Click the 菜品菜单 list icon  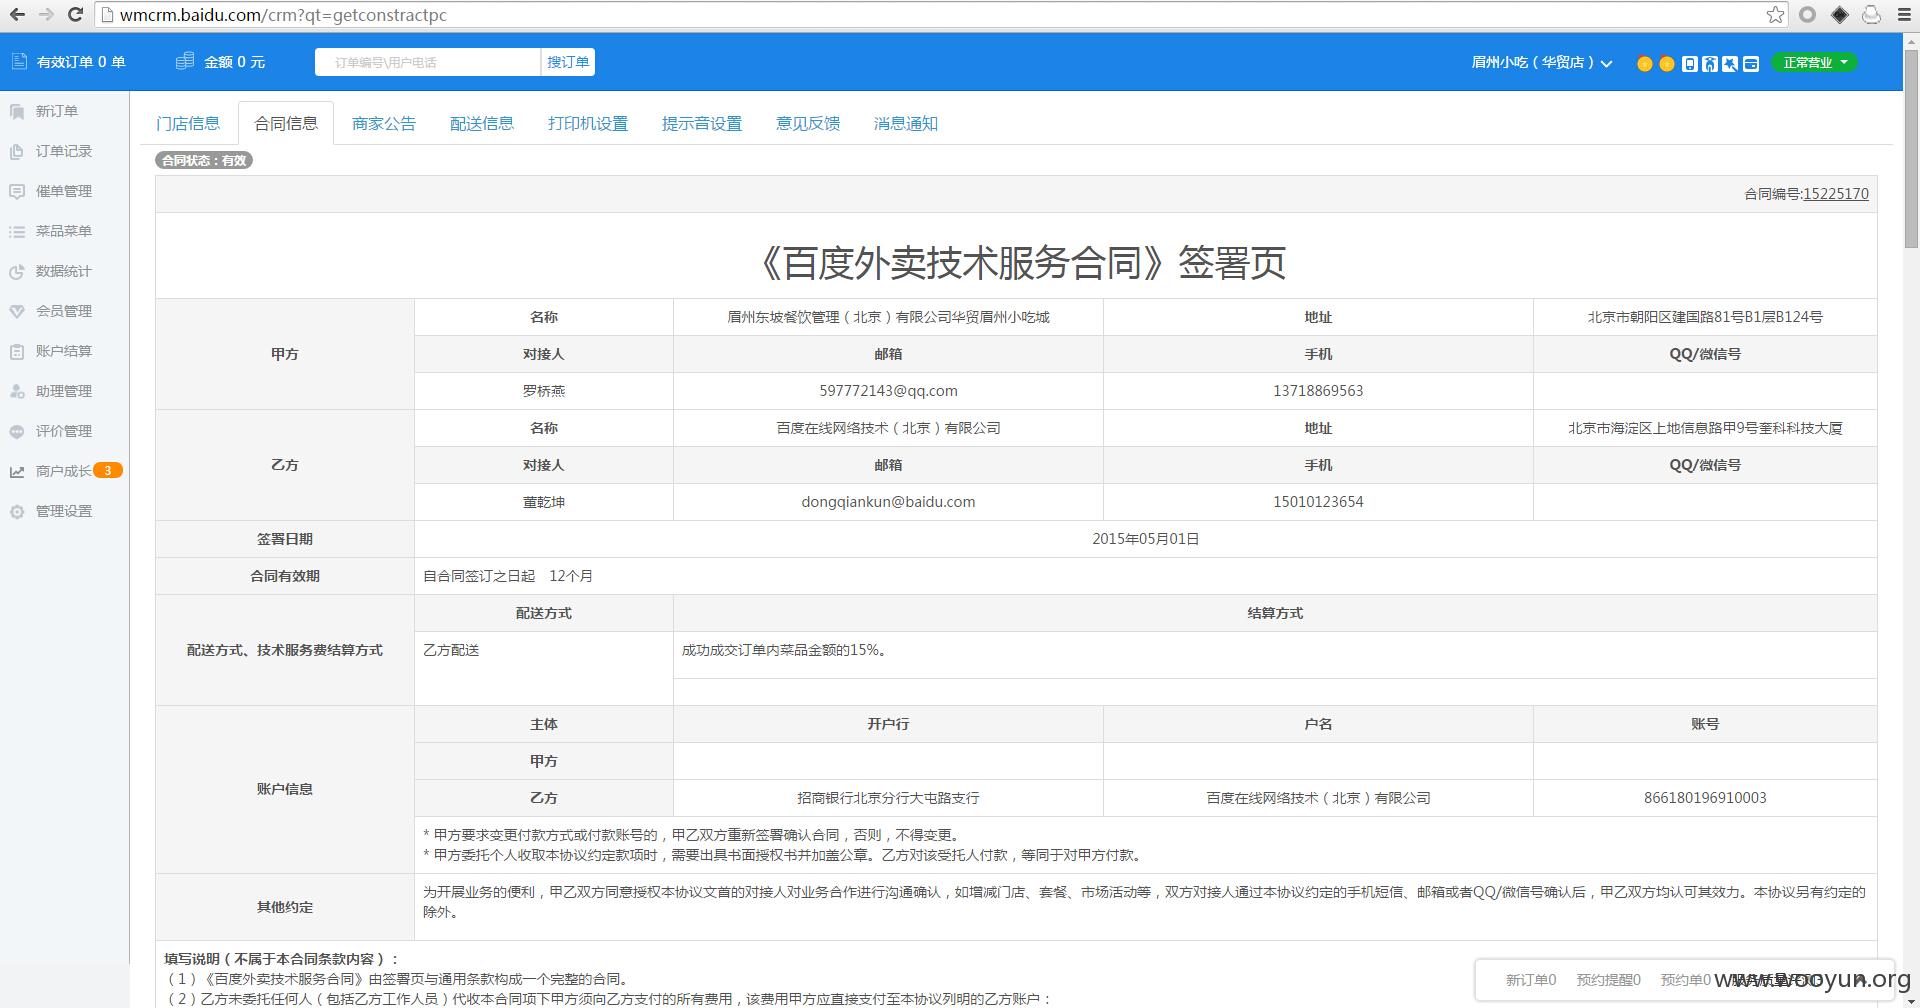tap(17, 232)
